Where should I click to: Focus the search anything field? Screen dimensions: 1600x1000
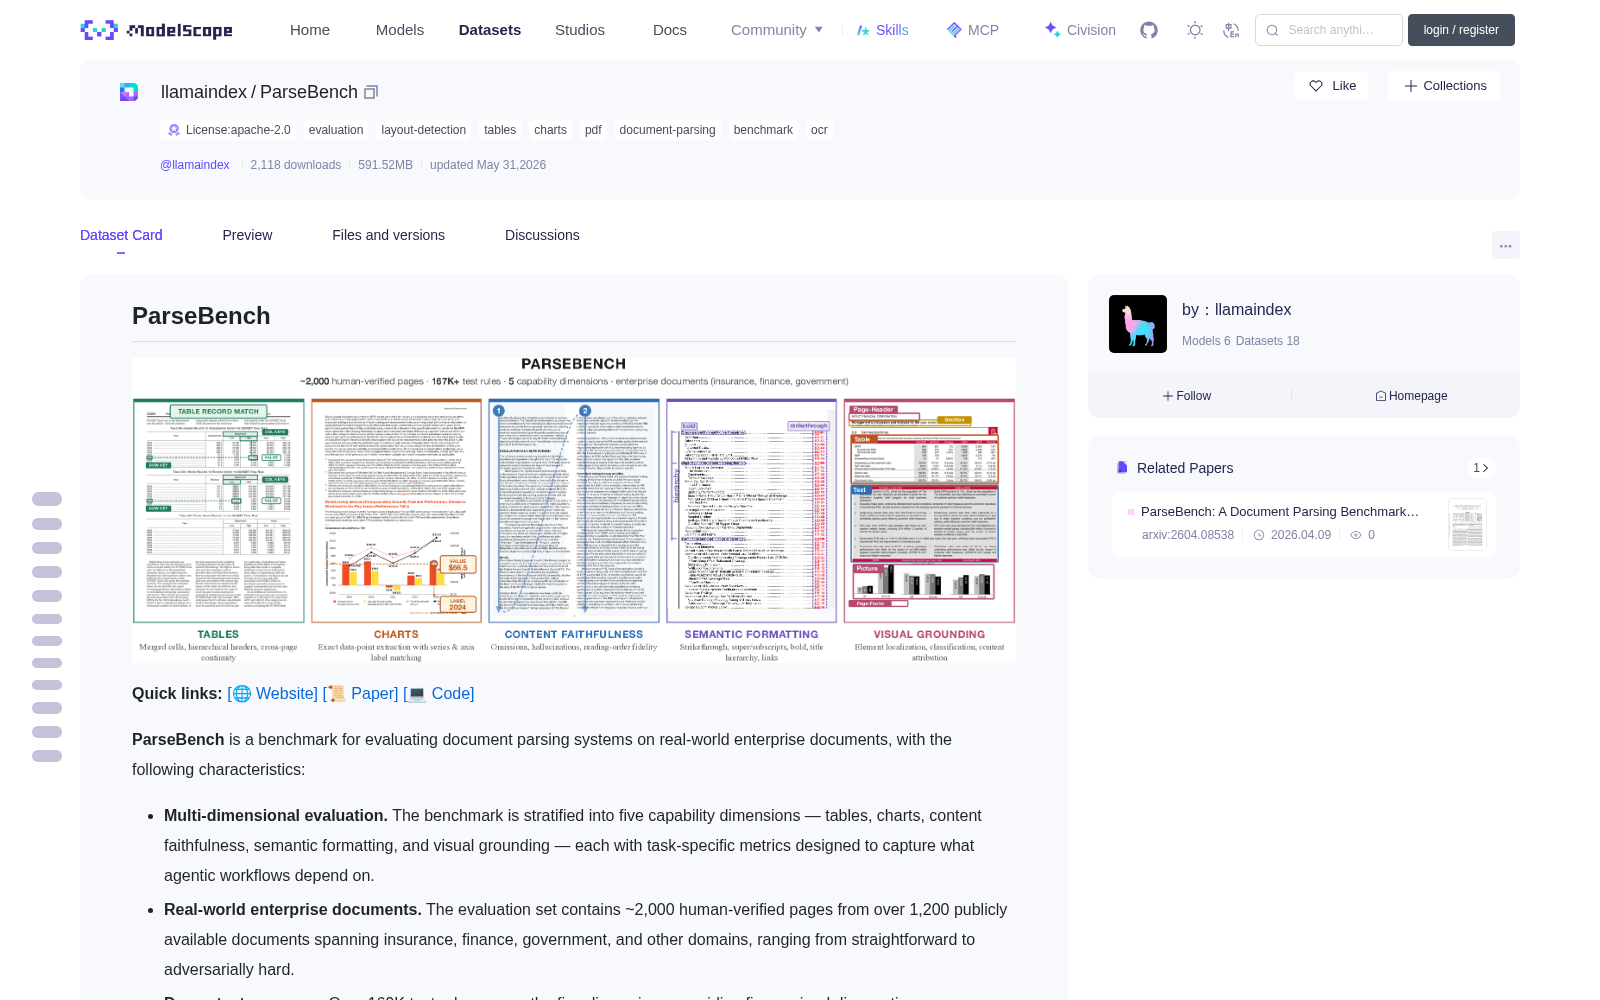point(1329,30)
